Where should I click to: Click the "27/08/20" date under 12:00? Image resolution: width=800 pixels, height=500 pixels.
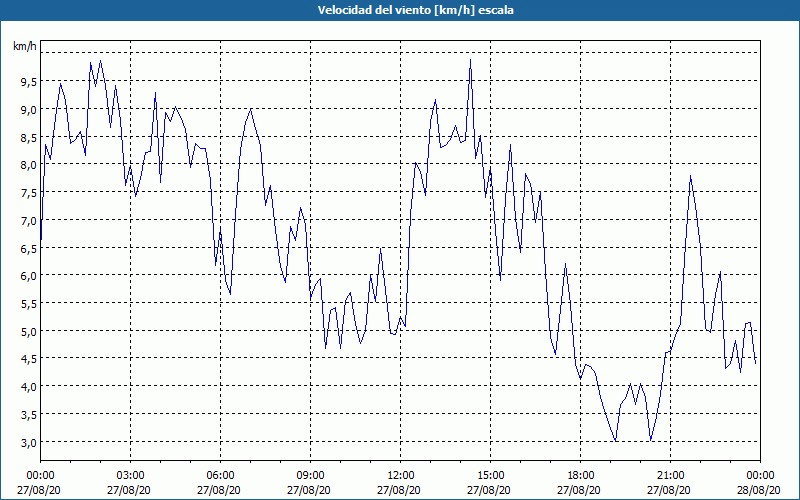coord(398,490)
